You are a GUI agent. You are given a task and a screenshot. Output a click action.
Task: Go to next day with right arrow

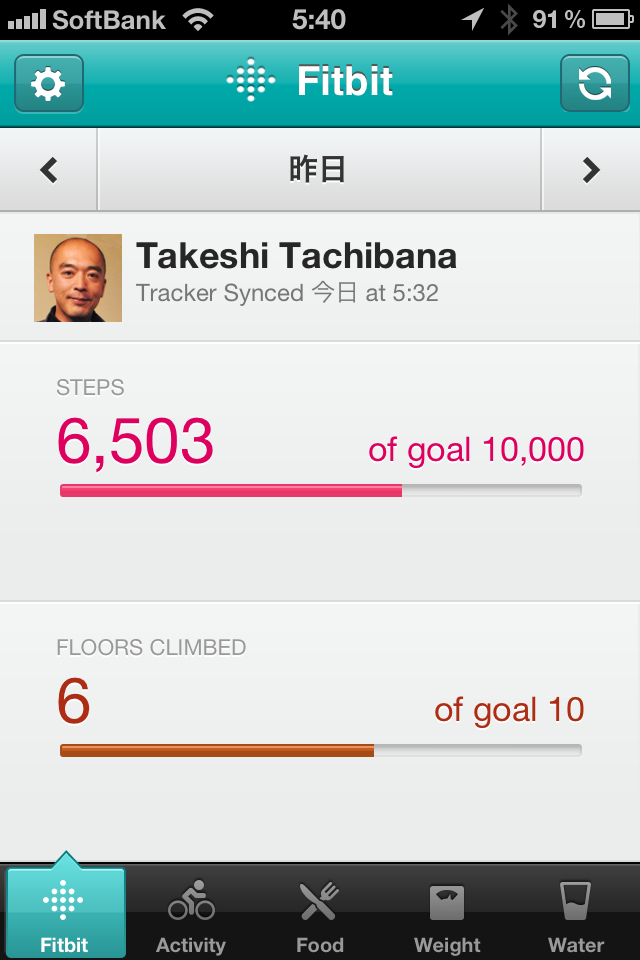(x=591, y=170)
